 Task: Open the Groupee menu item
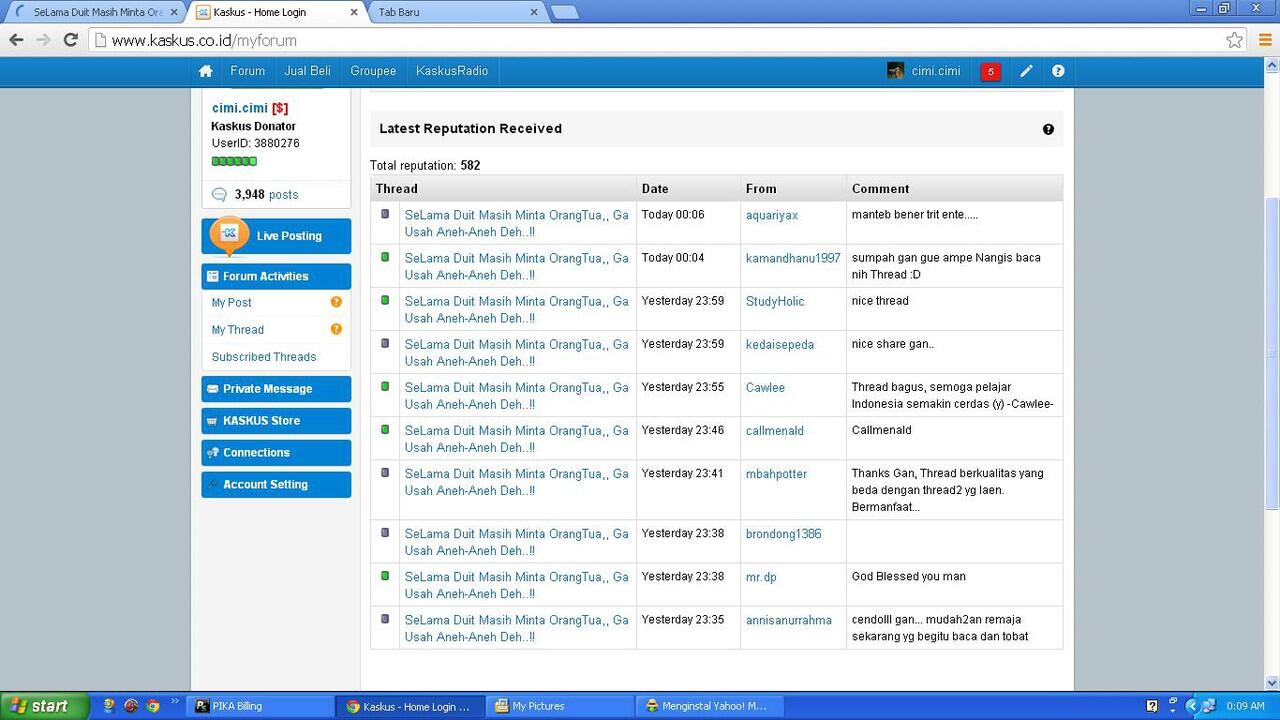tap(373, 71)
